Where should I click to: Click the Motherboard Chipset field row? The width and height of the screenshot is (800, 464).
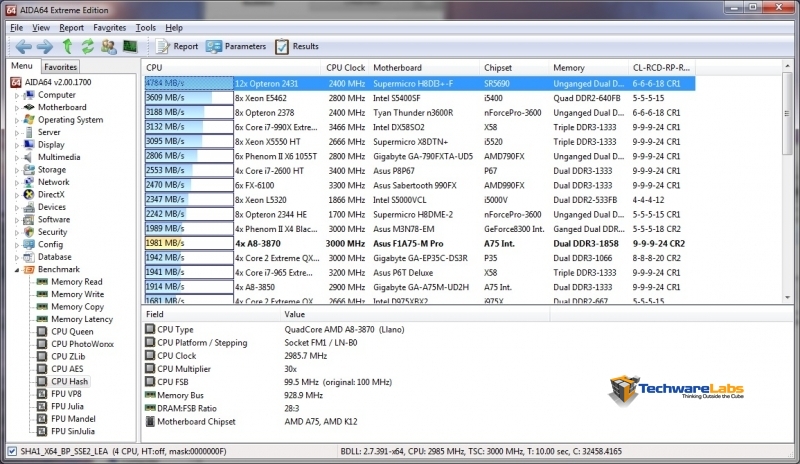tap(347, 422)
